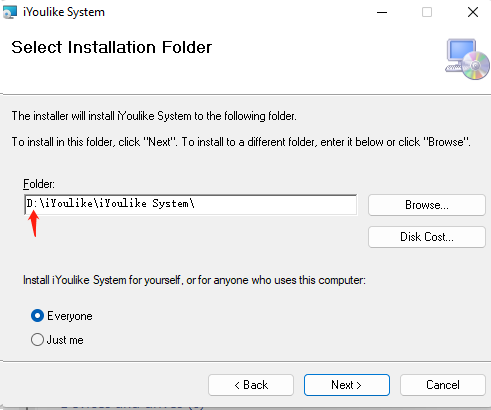Image resolution: width=491 pixels, height=410 pixels.
Task: Open the Disk Cost... dialog
Action: [x=427, y=237]
